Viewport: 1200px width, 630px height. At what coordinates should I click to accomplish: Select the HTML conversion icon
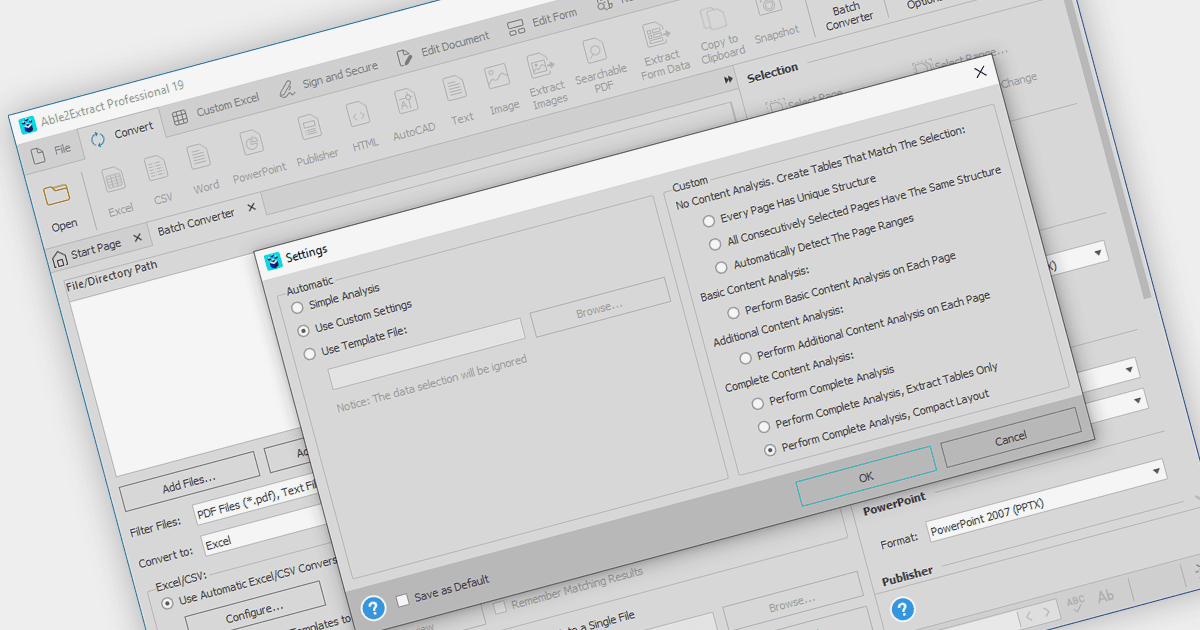pyautogui.click(x=358, y=116)
